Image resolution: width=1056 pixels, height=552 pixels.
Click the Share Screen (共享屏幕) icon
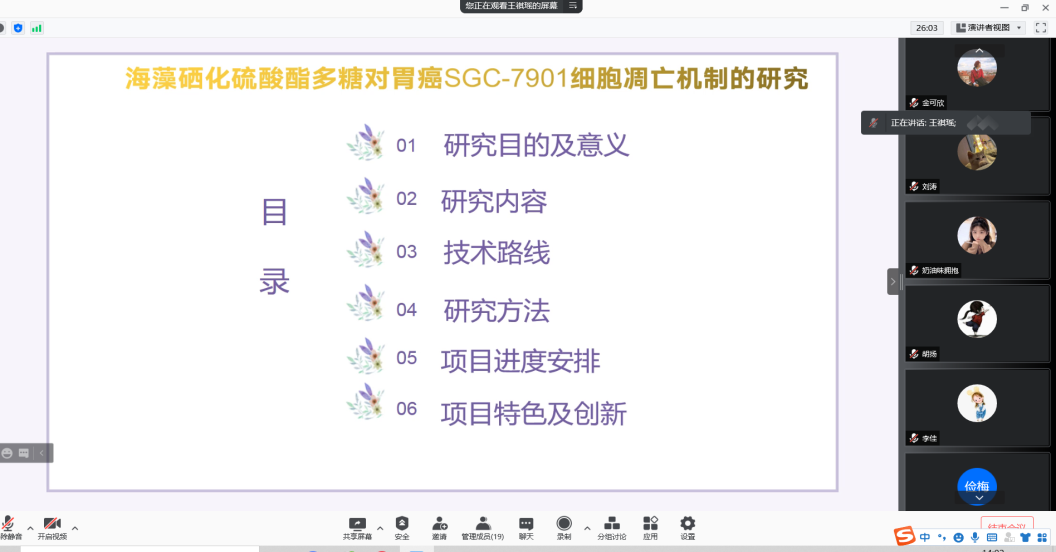(x=357, y=524)
